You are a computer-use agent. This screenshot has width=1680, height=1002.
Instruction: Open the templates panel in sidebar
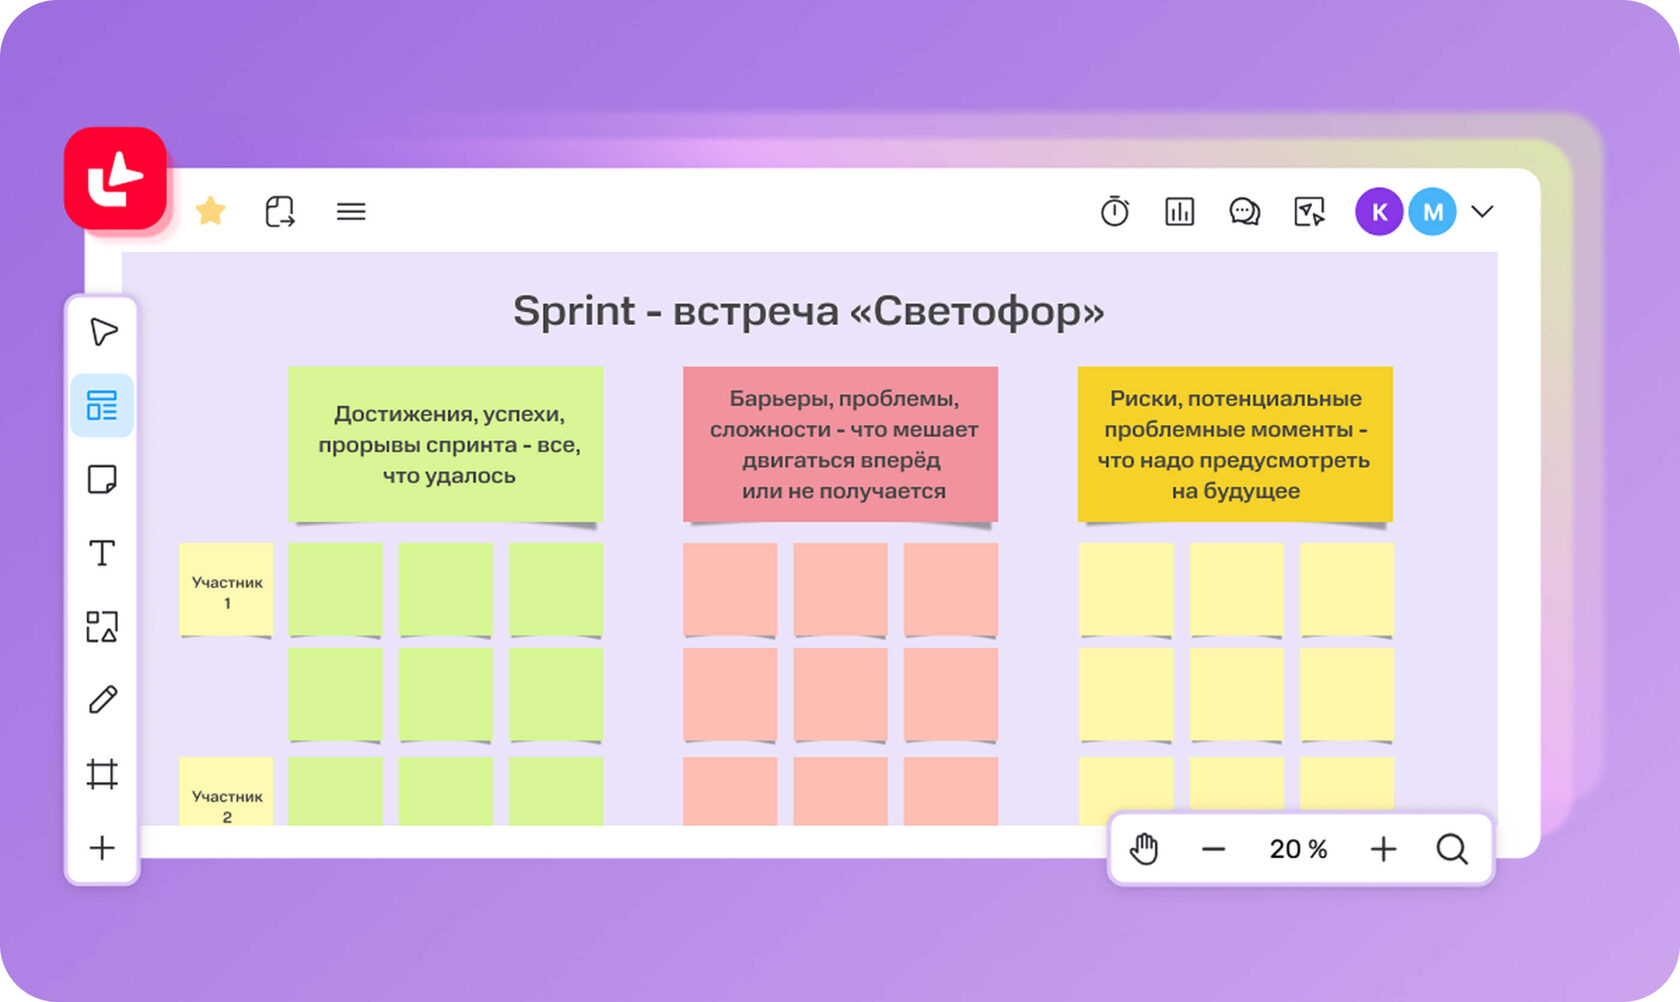[102, 406]
